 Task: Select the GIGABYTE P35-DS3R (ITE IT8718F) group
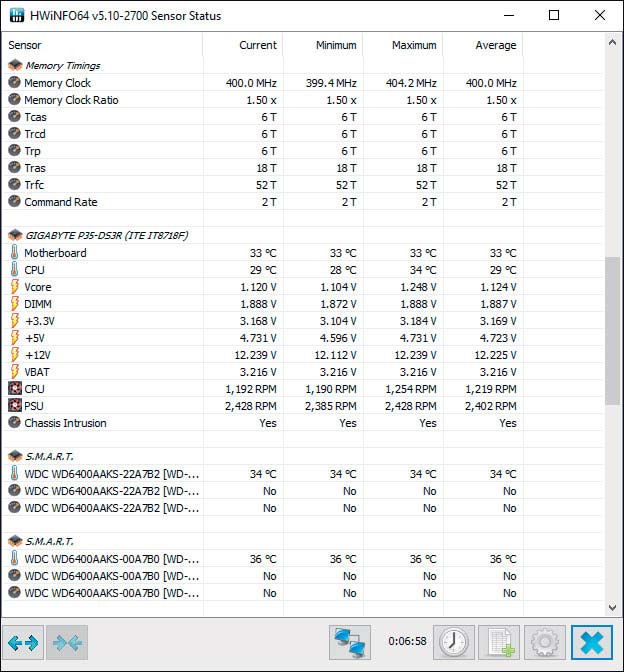tap(303, 235)
